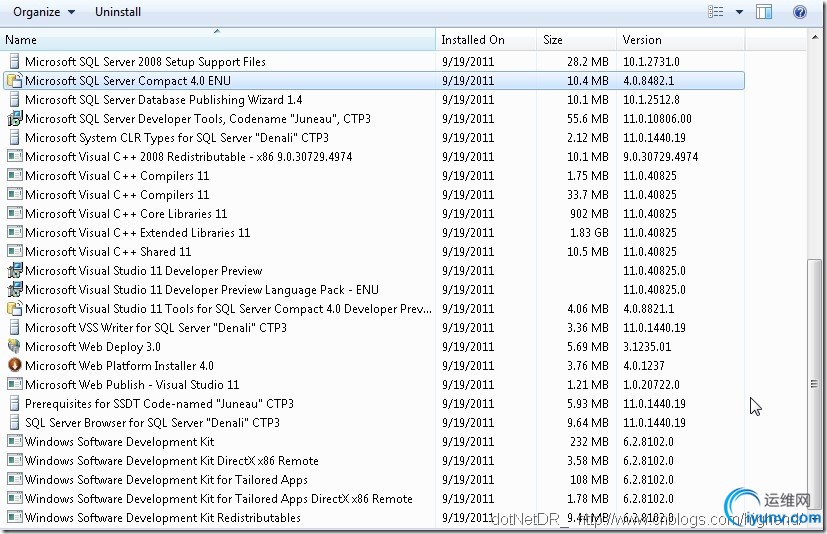The height and width of the screenshot is (534, 827).
Task: Select the Tools for SQL Server Compact icon
Action: (15, 308)
